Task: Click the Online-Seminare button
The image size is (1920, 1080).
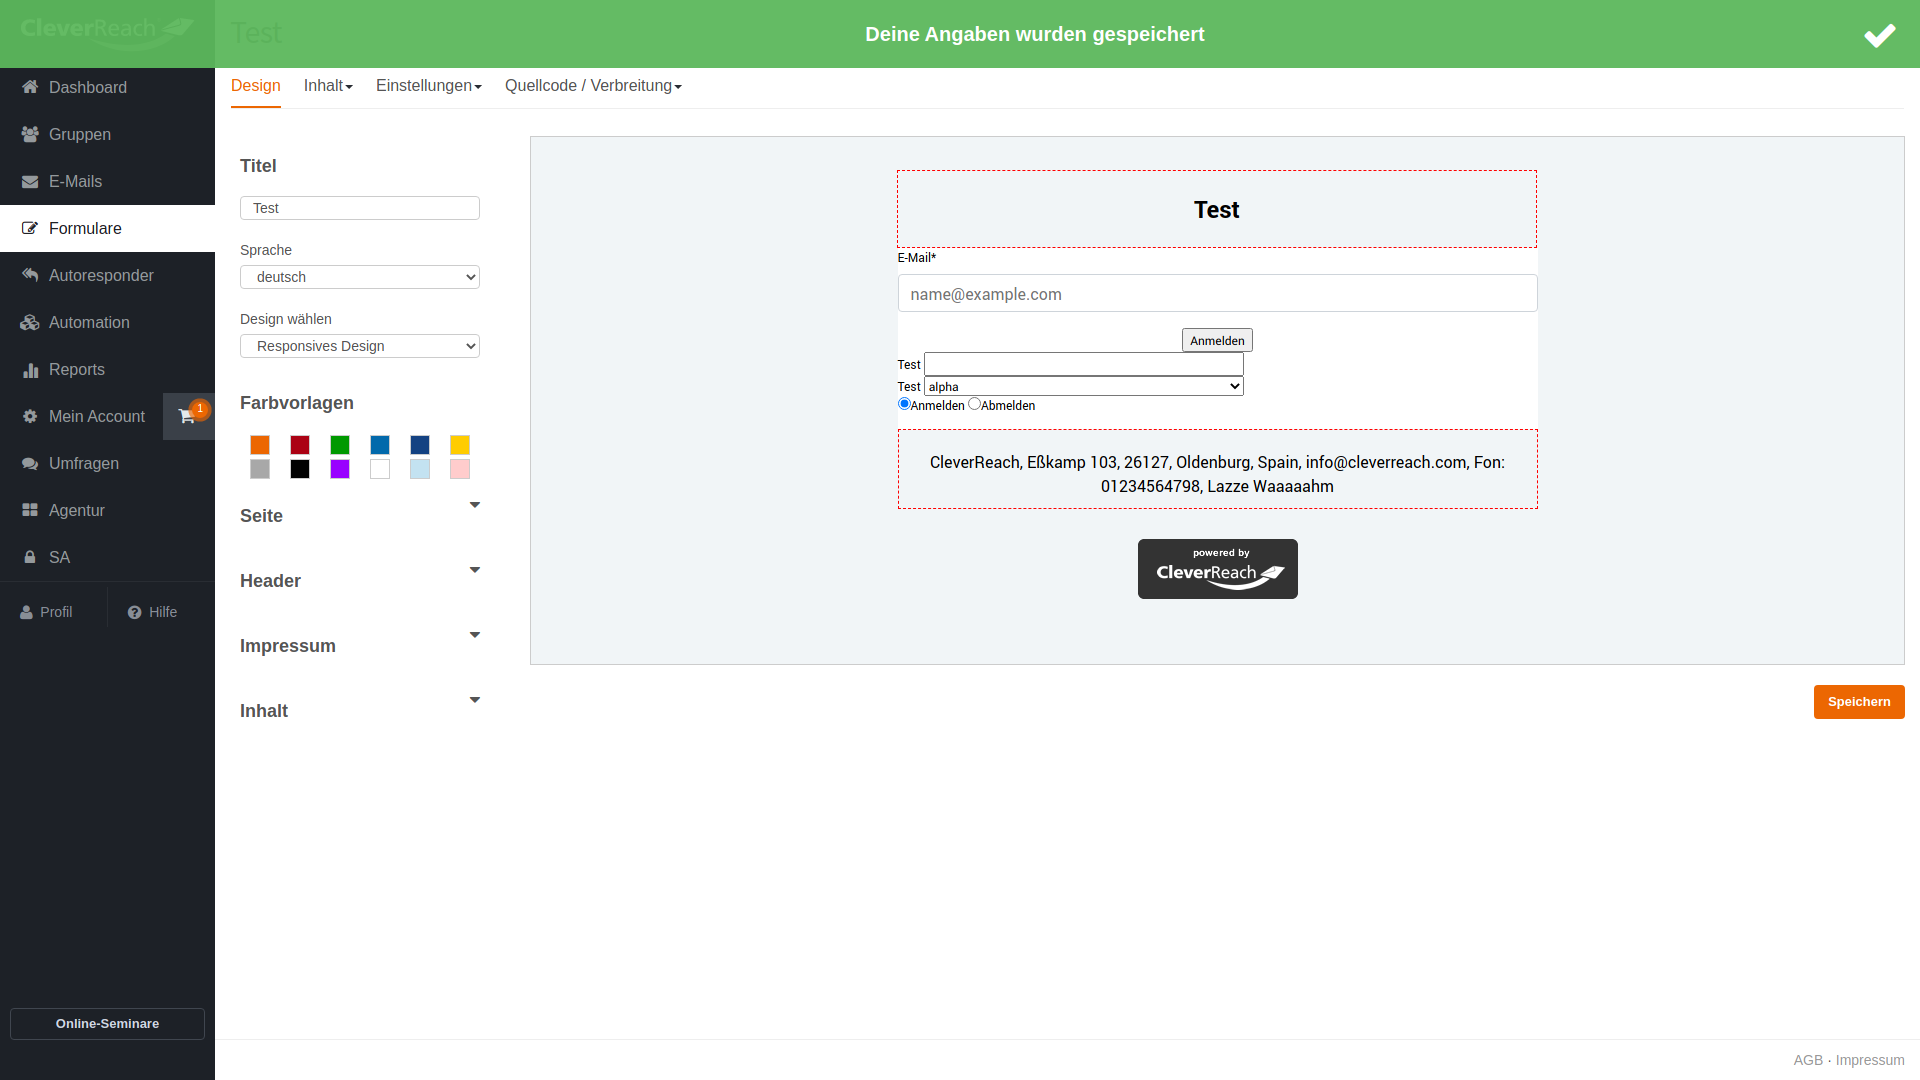Action: [x=107, y=1023]
